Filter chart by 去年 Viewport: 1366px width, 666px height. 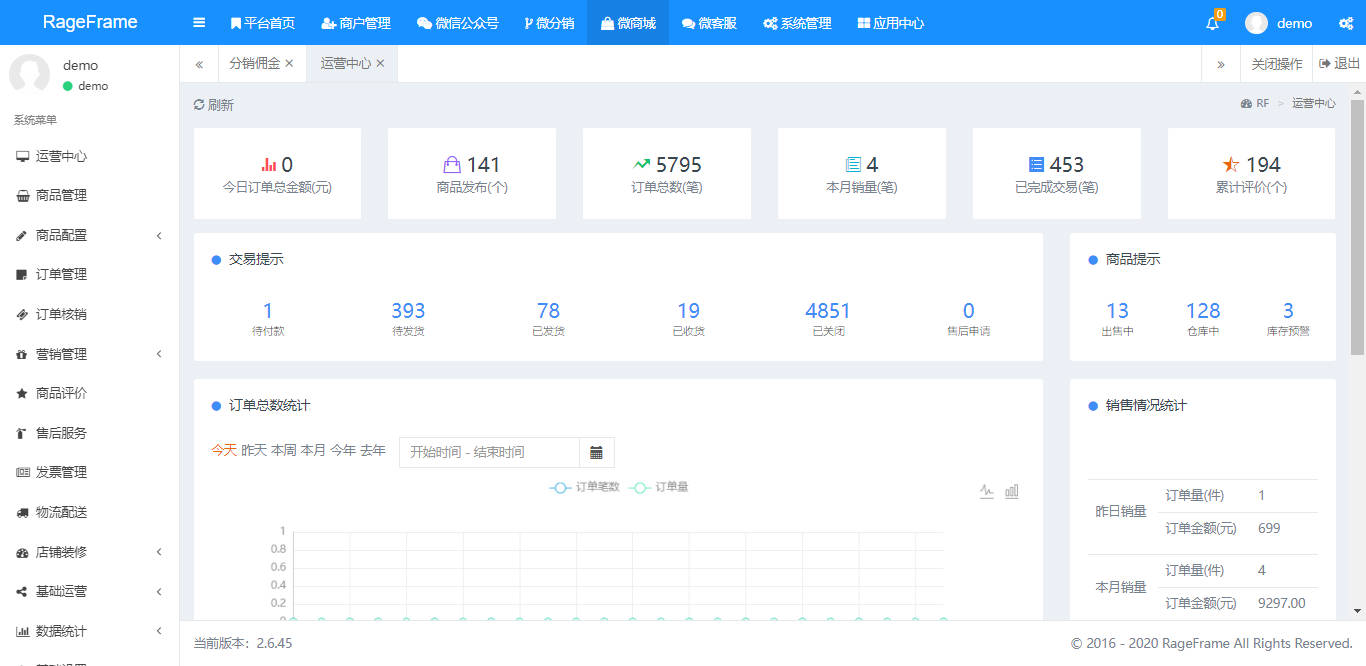tap(373, 451)
